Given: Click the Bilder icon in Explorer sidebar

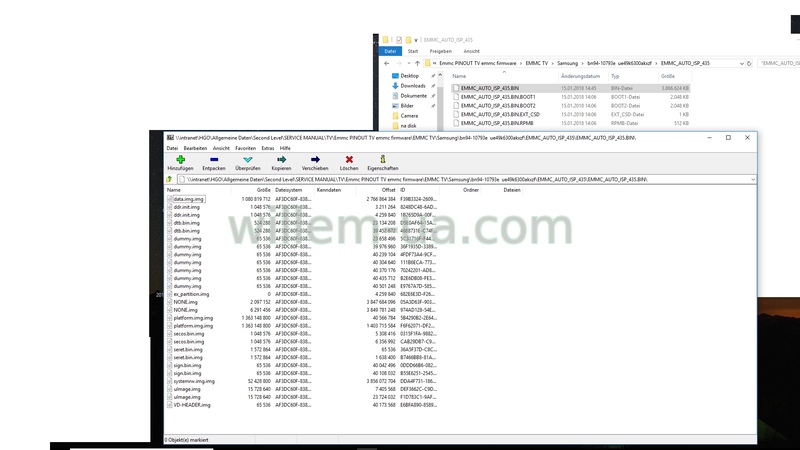Looking at the screenshot, I should (x=395, y=106).
